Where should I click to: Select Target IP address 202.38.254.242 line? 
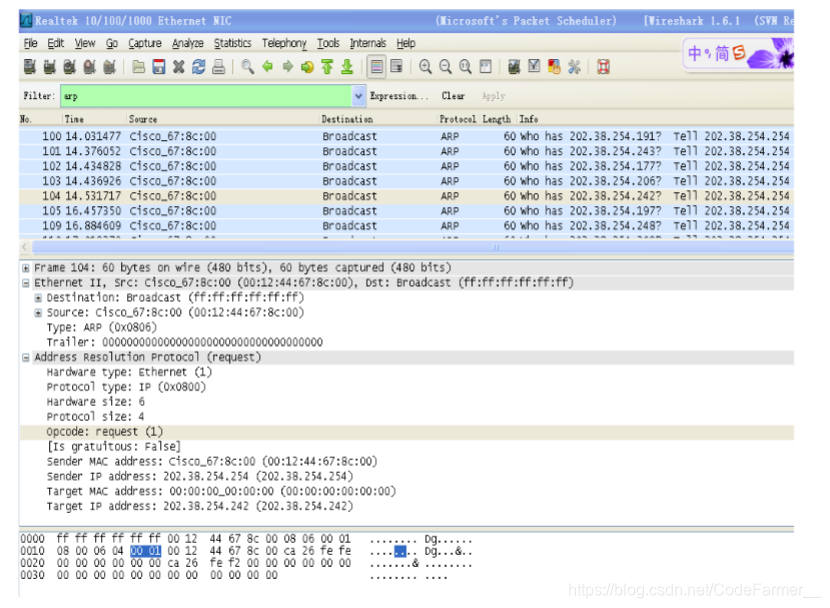(200, 506)
